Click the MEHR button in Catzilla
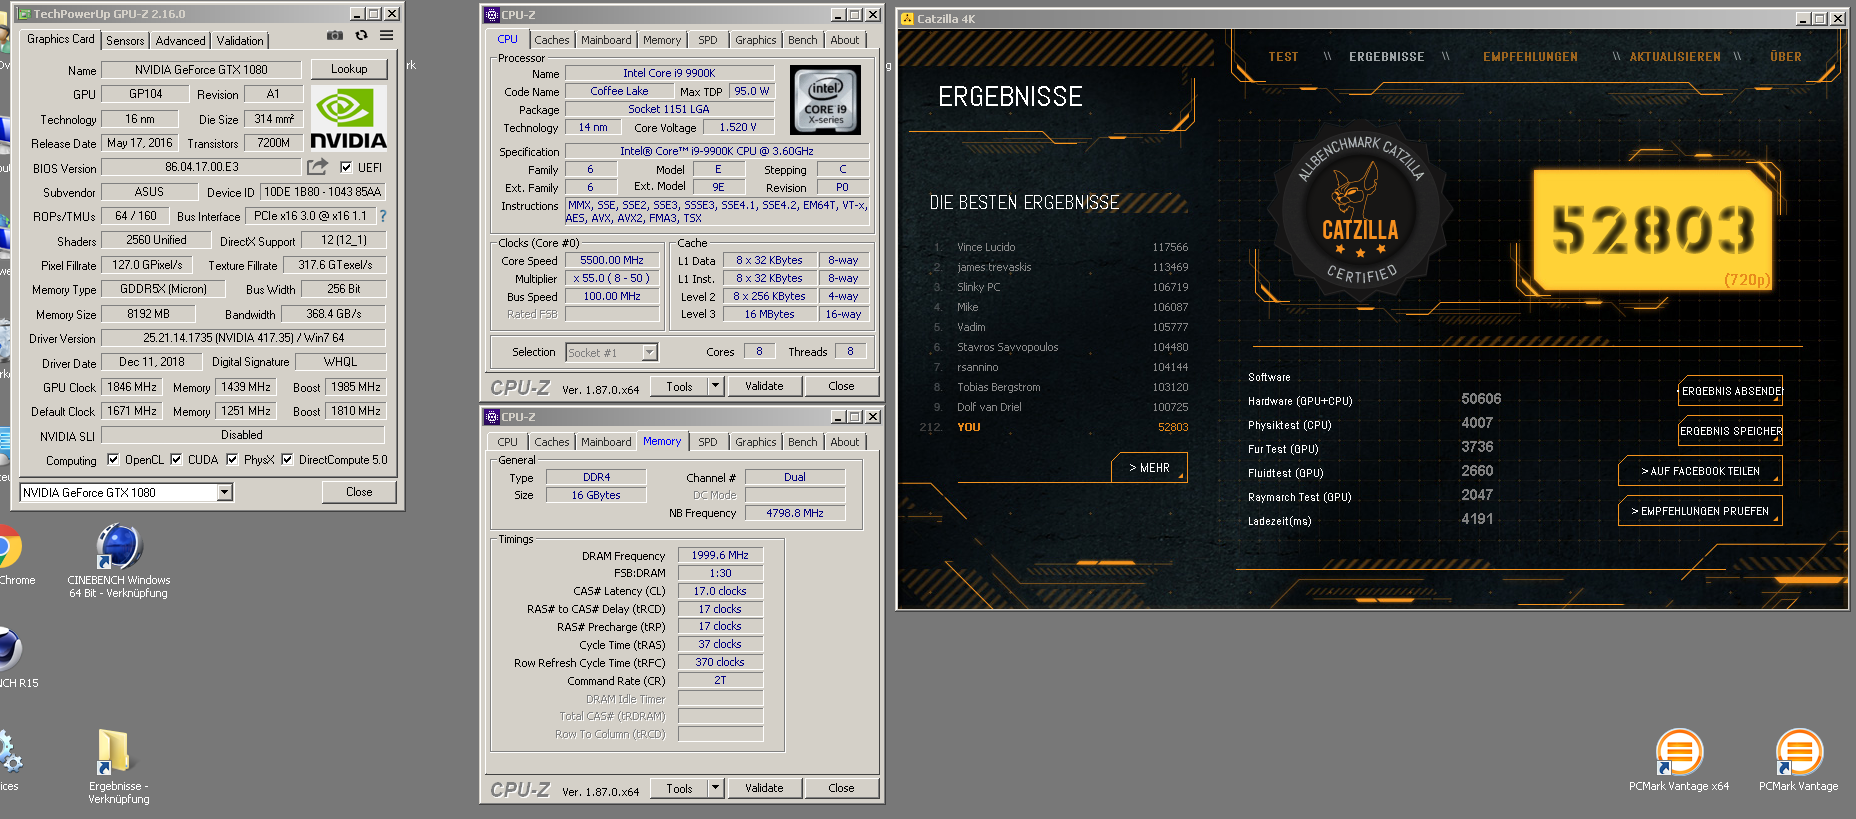1856x819 pixels. click(1149, 467)
